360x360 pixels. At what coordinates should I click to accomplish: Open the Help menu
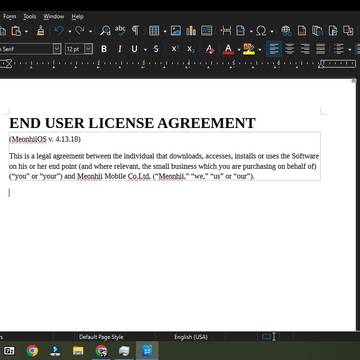(78, 16)
